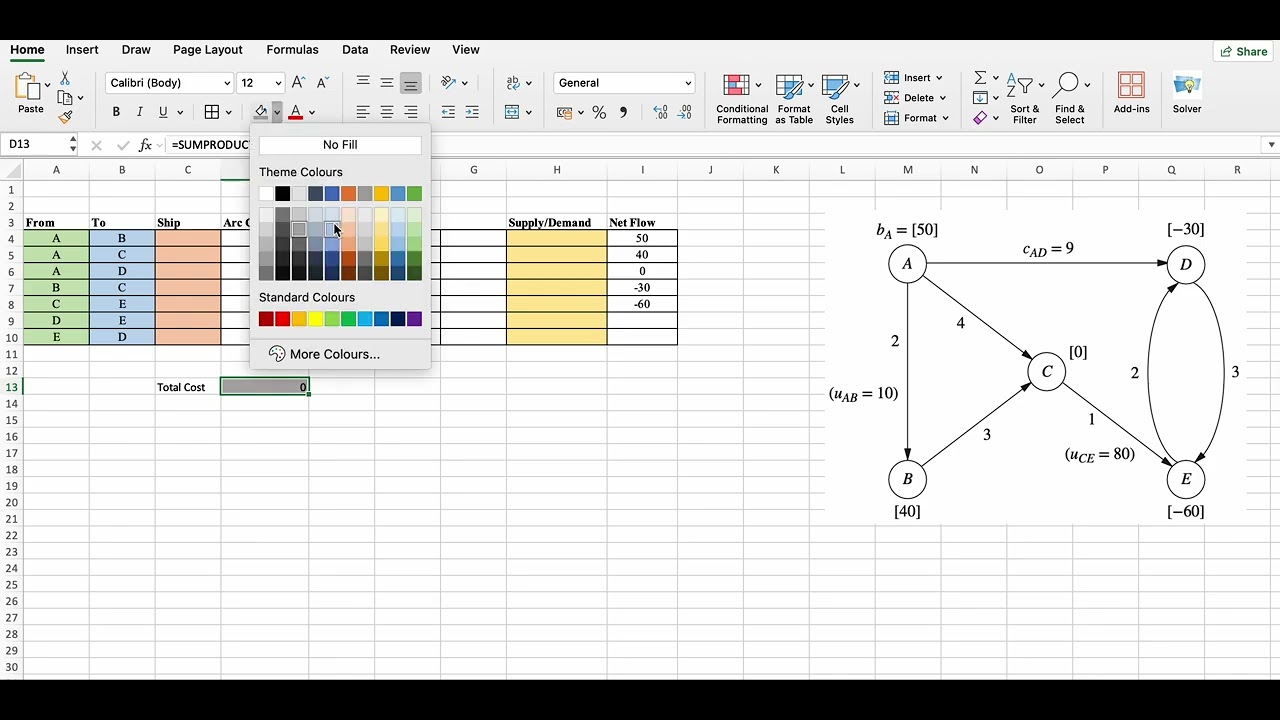Open the Calibri (Body) font dropdown

pyautogui.click(x=170, y=83)
